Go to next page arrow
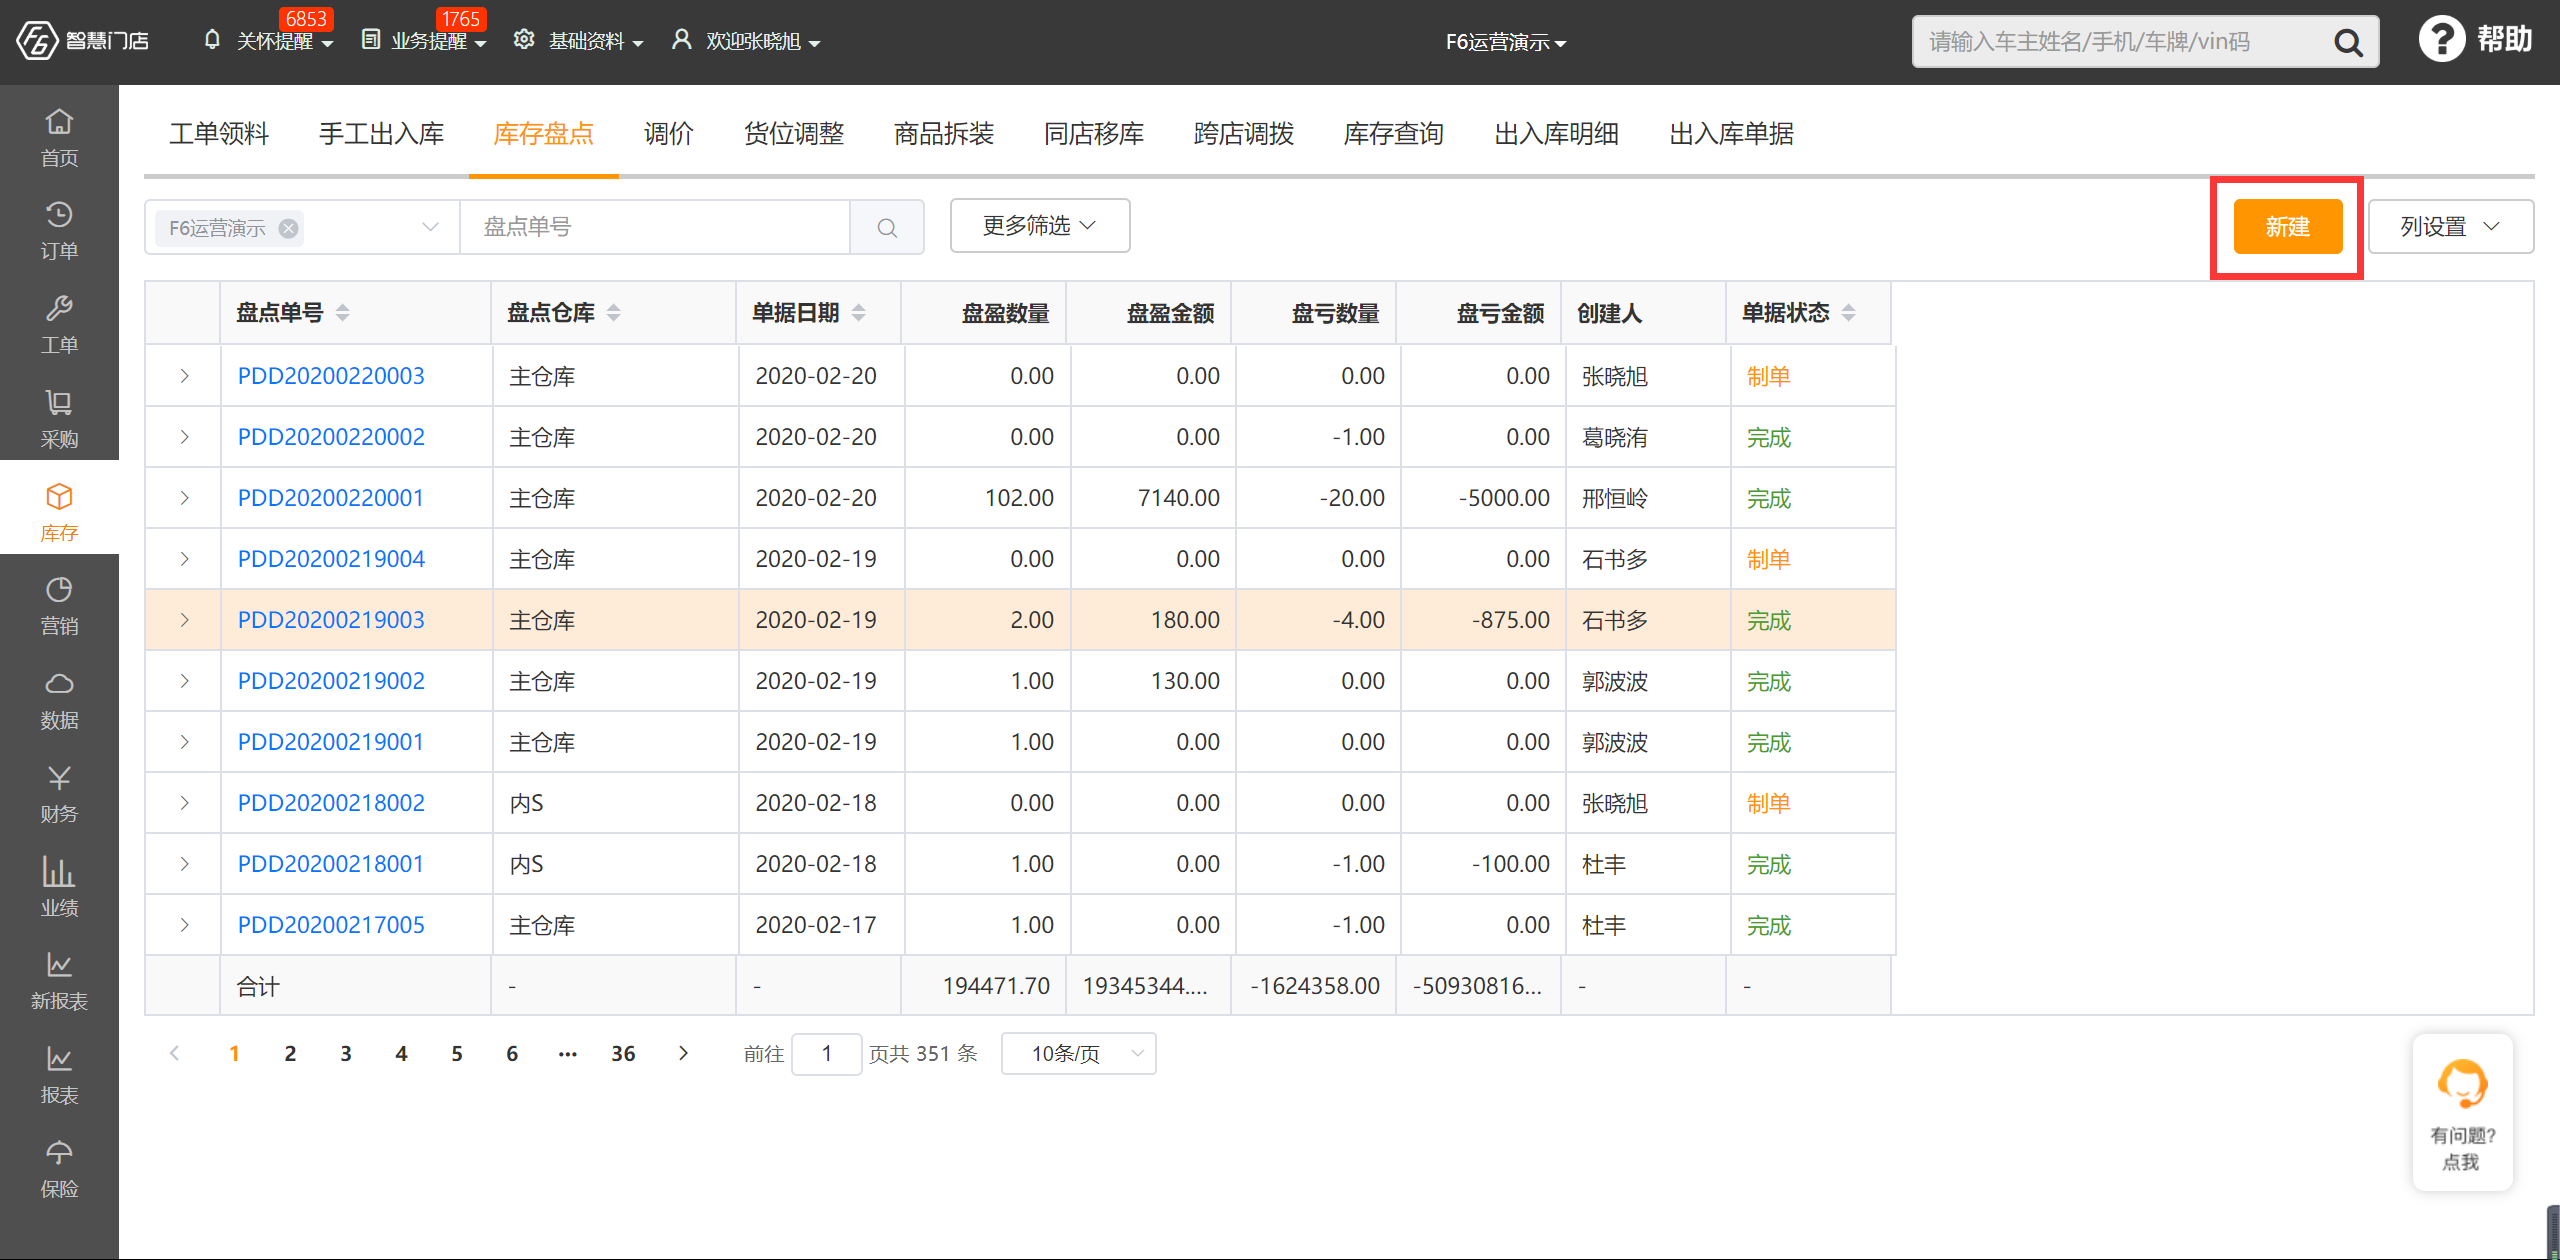Image resolution: width=2560 pixels, height=1260 pixels. (683, 1053)
